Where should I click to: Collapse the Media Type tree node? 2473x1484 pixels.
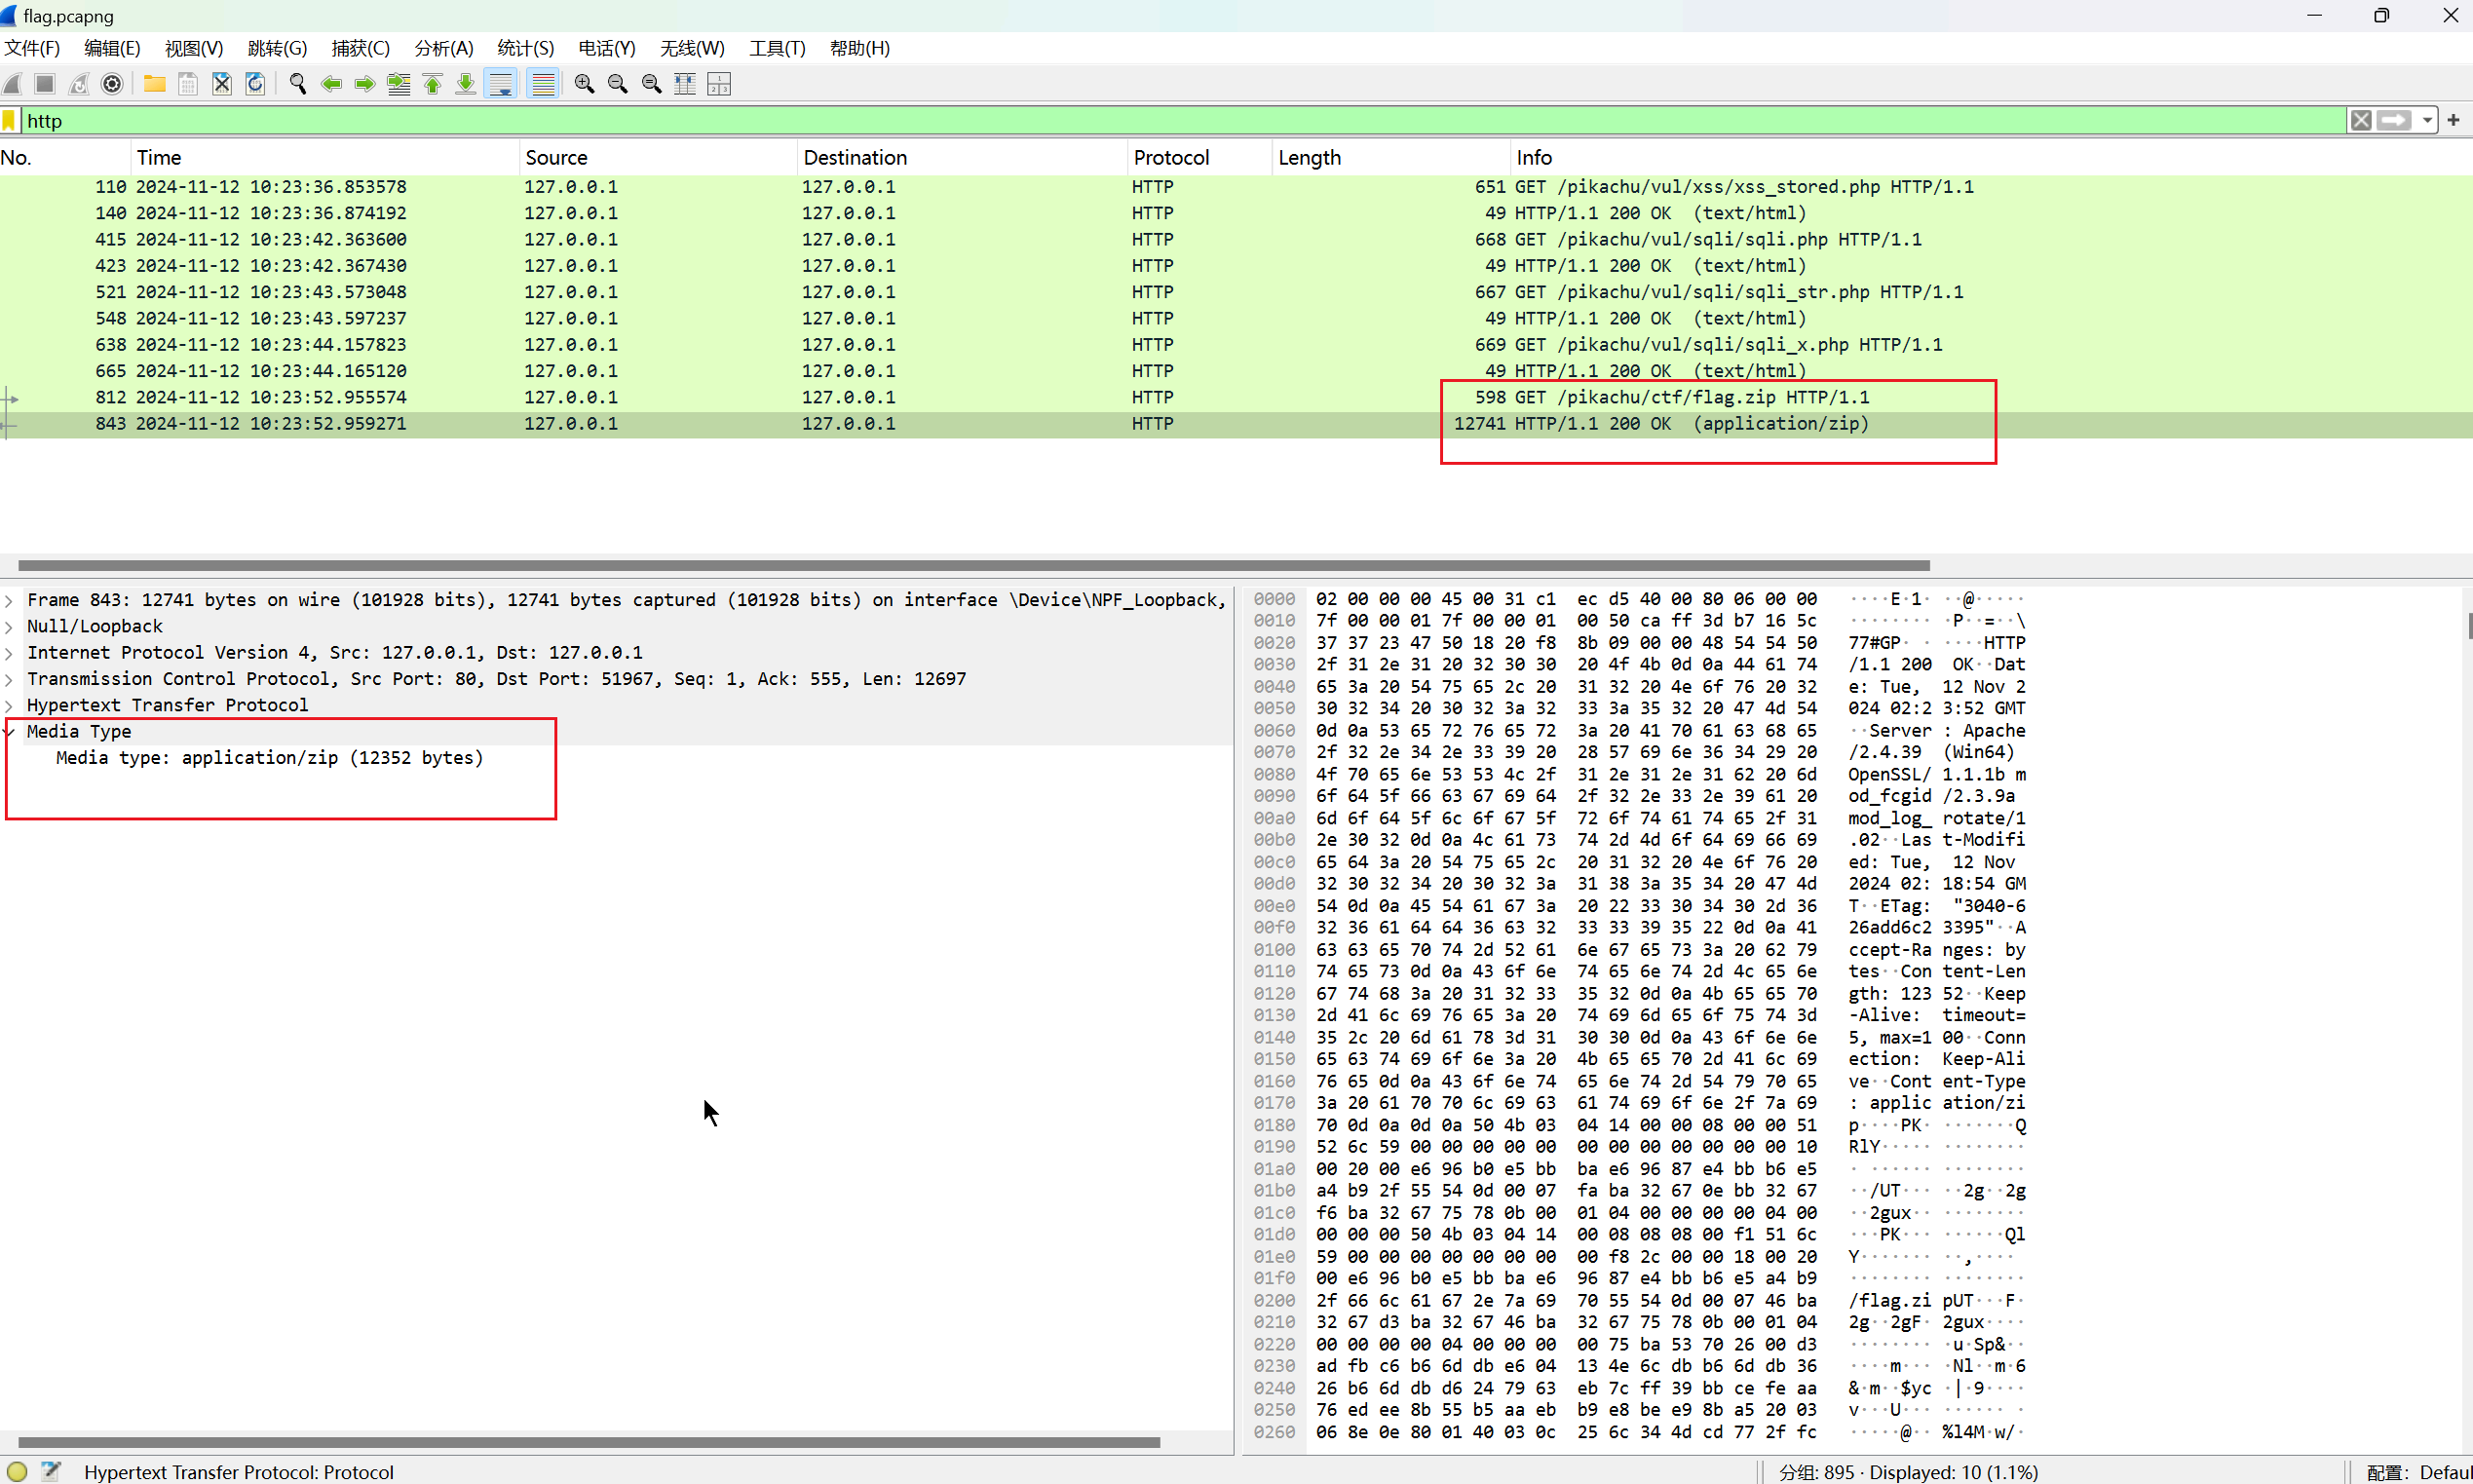click(x=10, y=732)
